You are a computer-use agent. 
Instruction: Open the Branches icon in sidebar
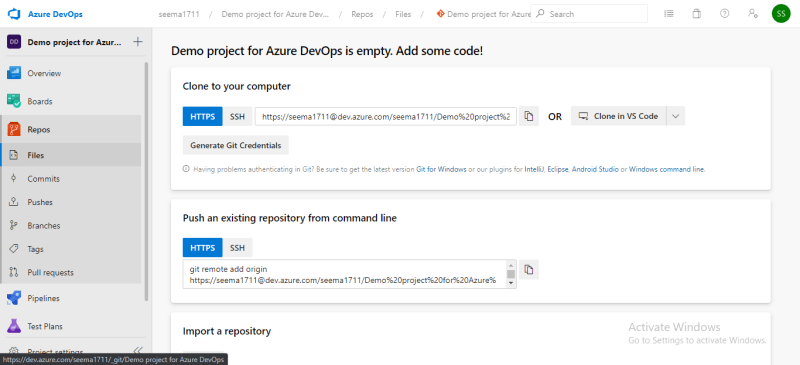point(14,226)
